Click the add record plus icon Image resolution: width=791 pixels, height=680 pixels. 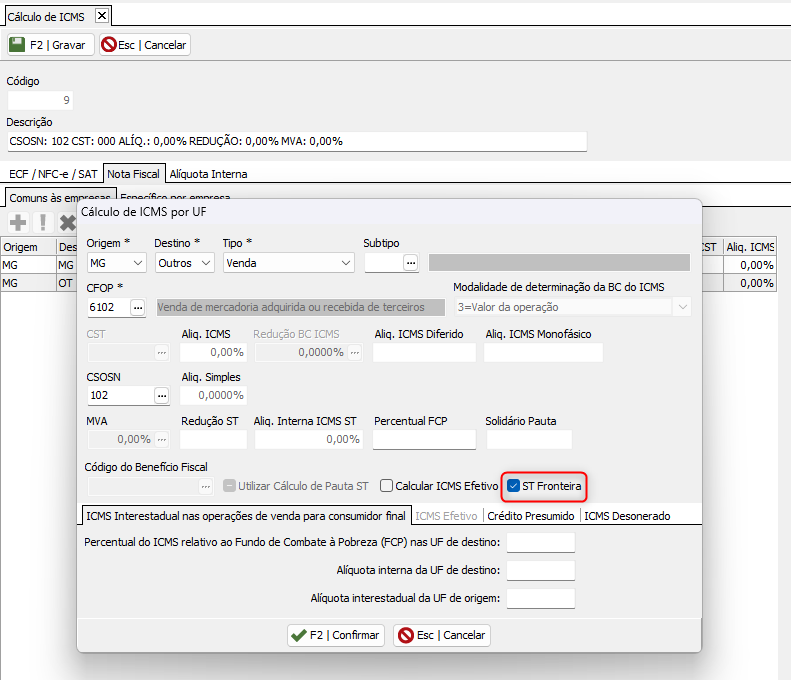(x=17, y=222)
